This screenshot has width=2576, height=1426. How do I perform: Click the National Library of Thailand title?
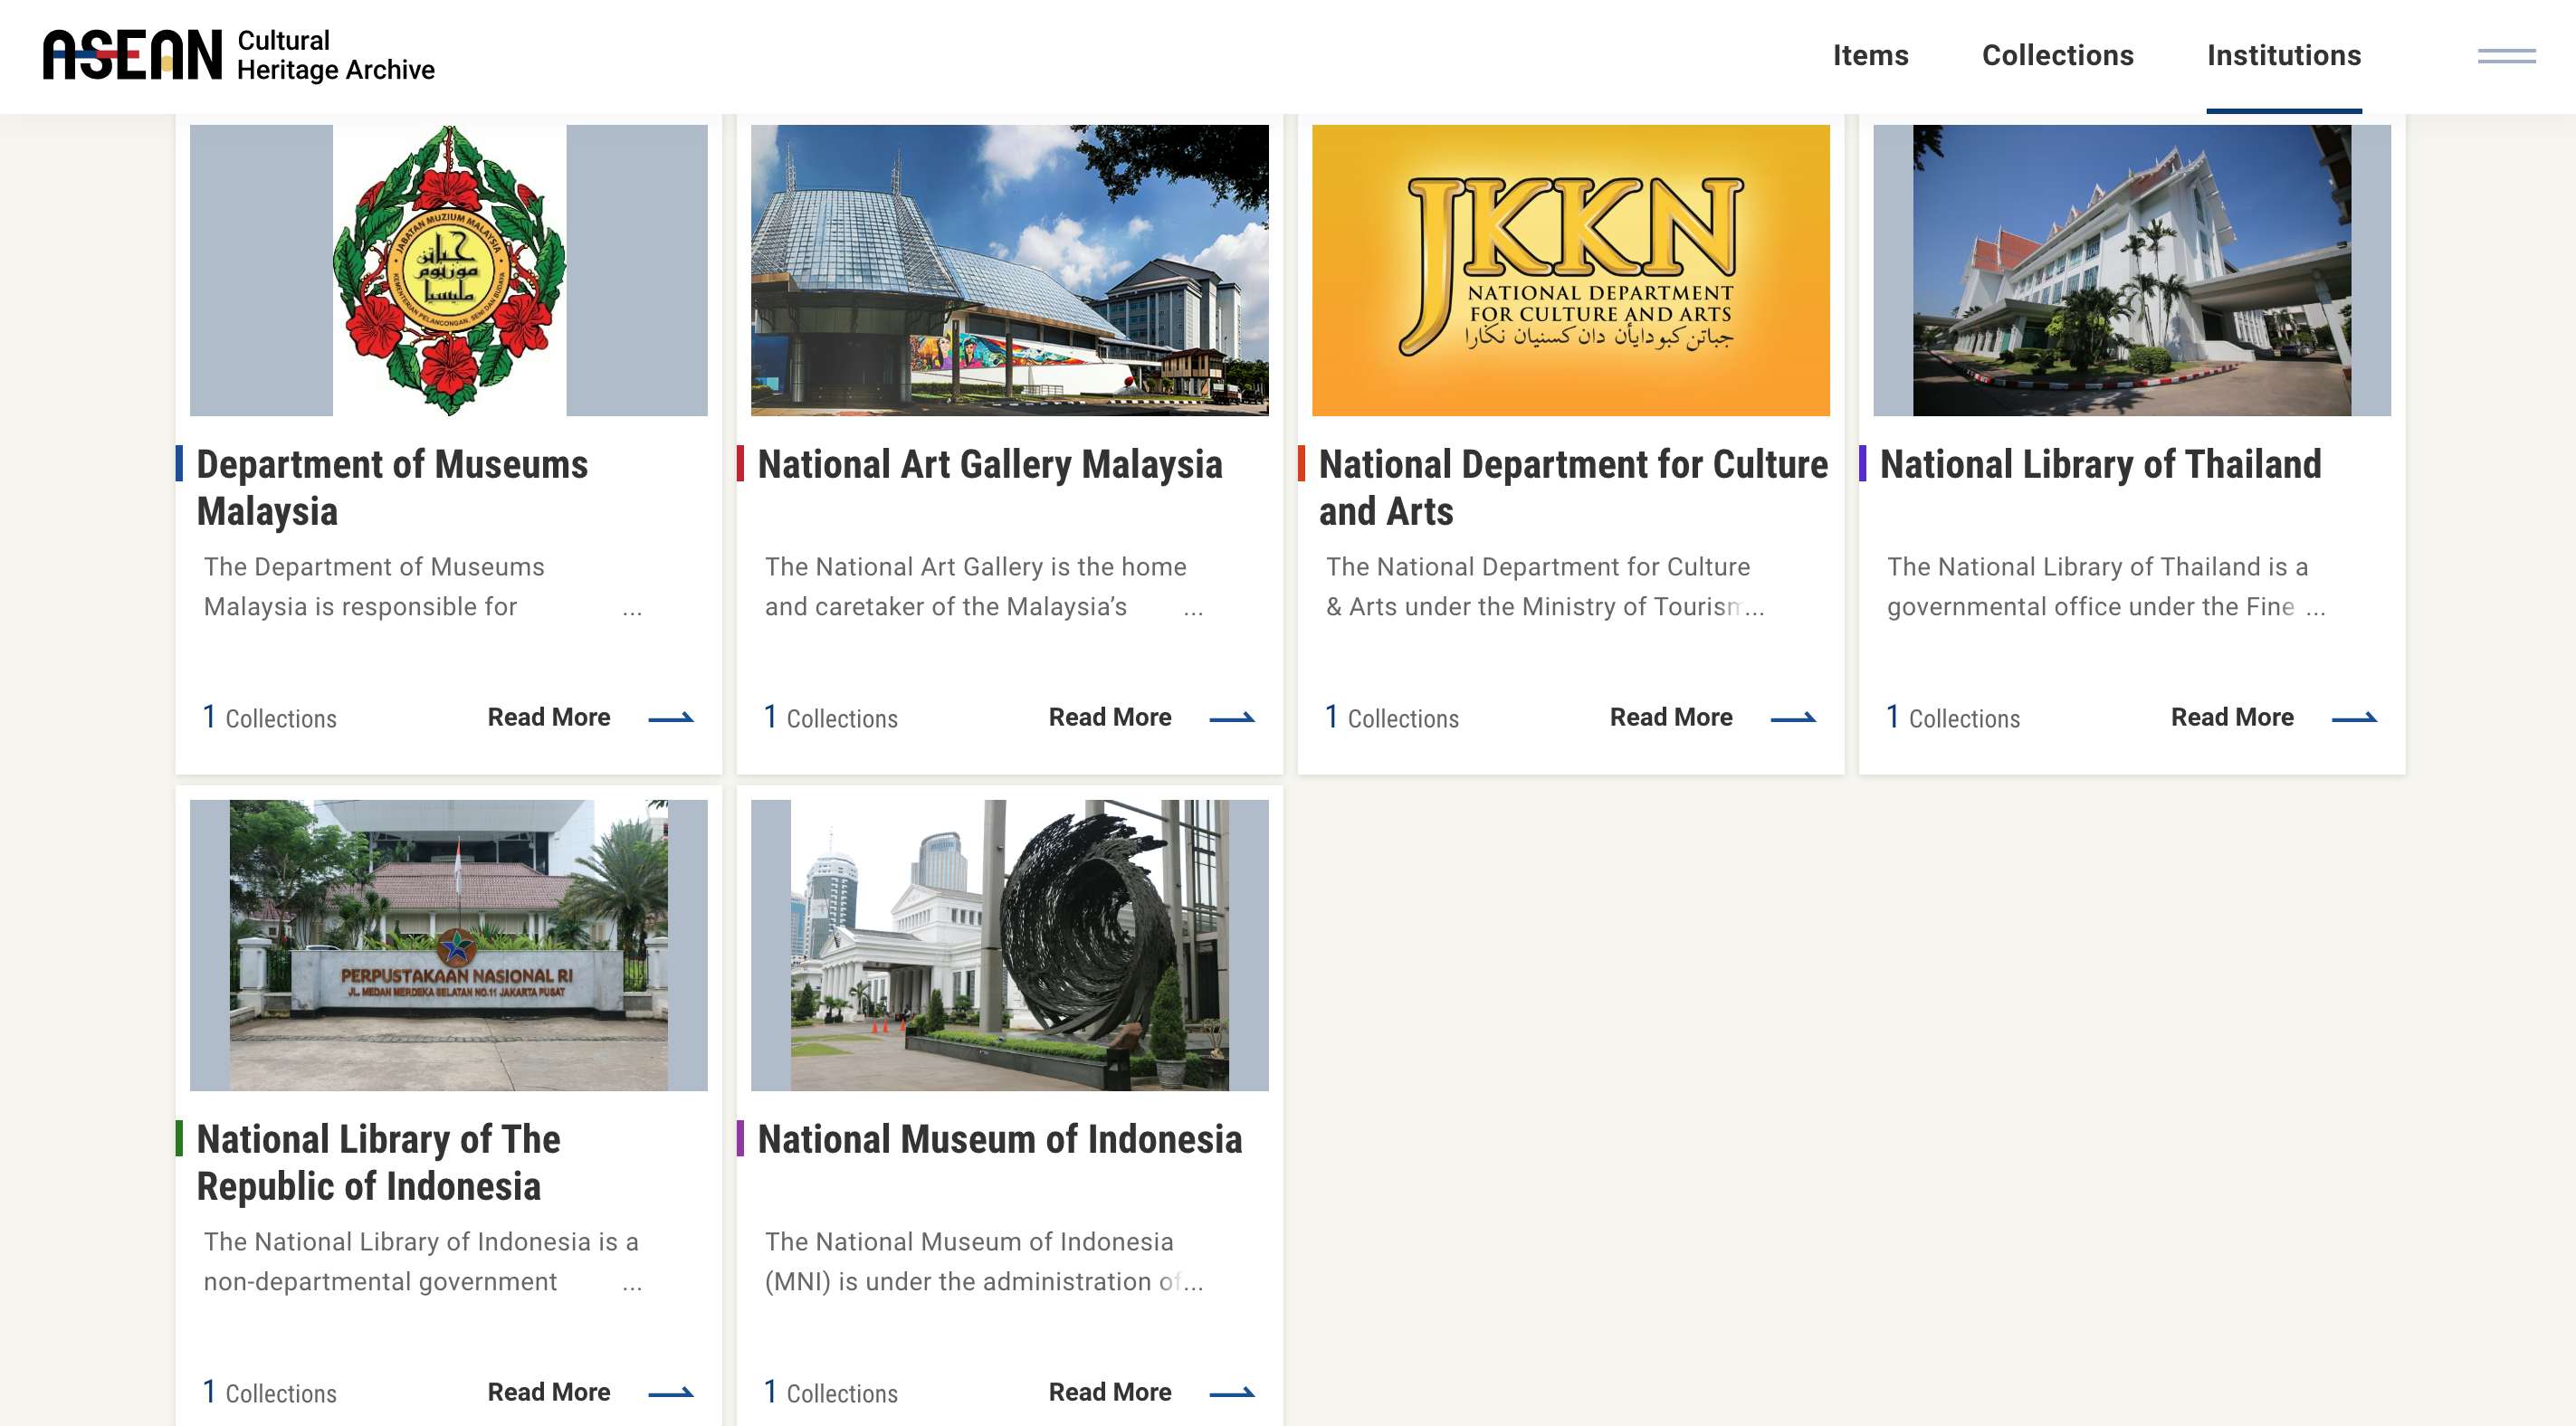(x=2100, y=464)
